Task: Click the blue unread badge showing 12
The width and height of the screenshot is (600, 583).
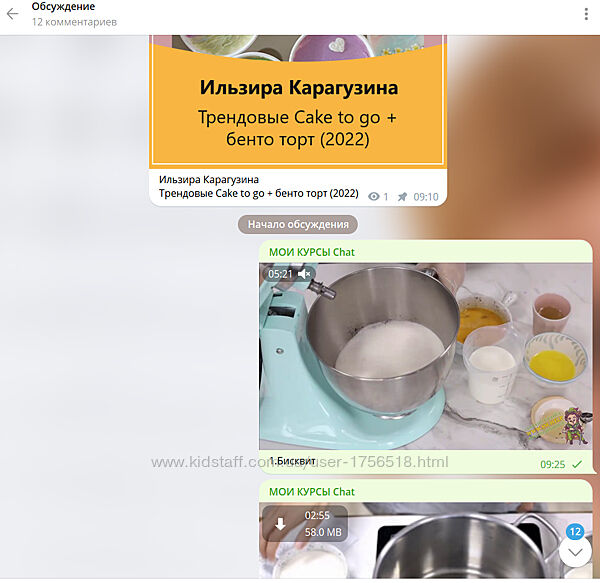Action: [x=575, y=531]
